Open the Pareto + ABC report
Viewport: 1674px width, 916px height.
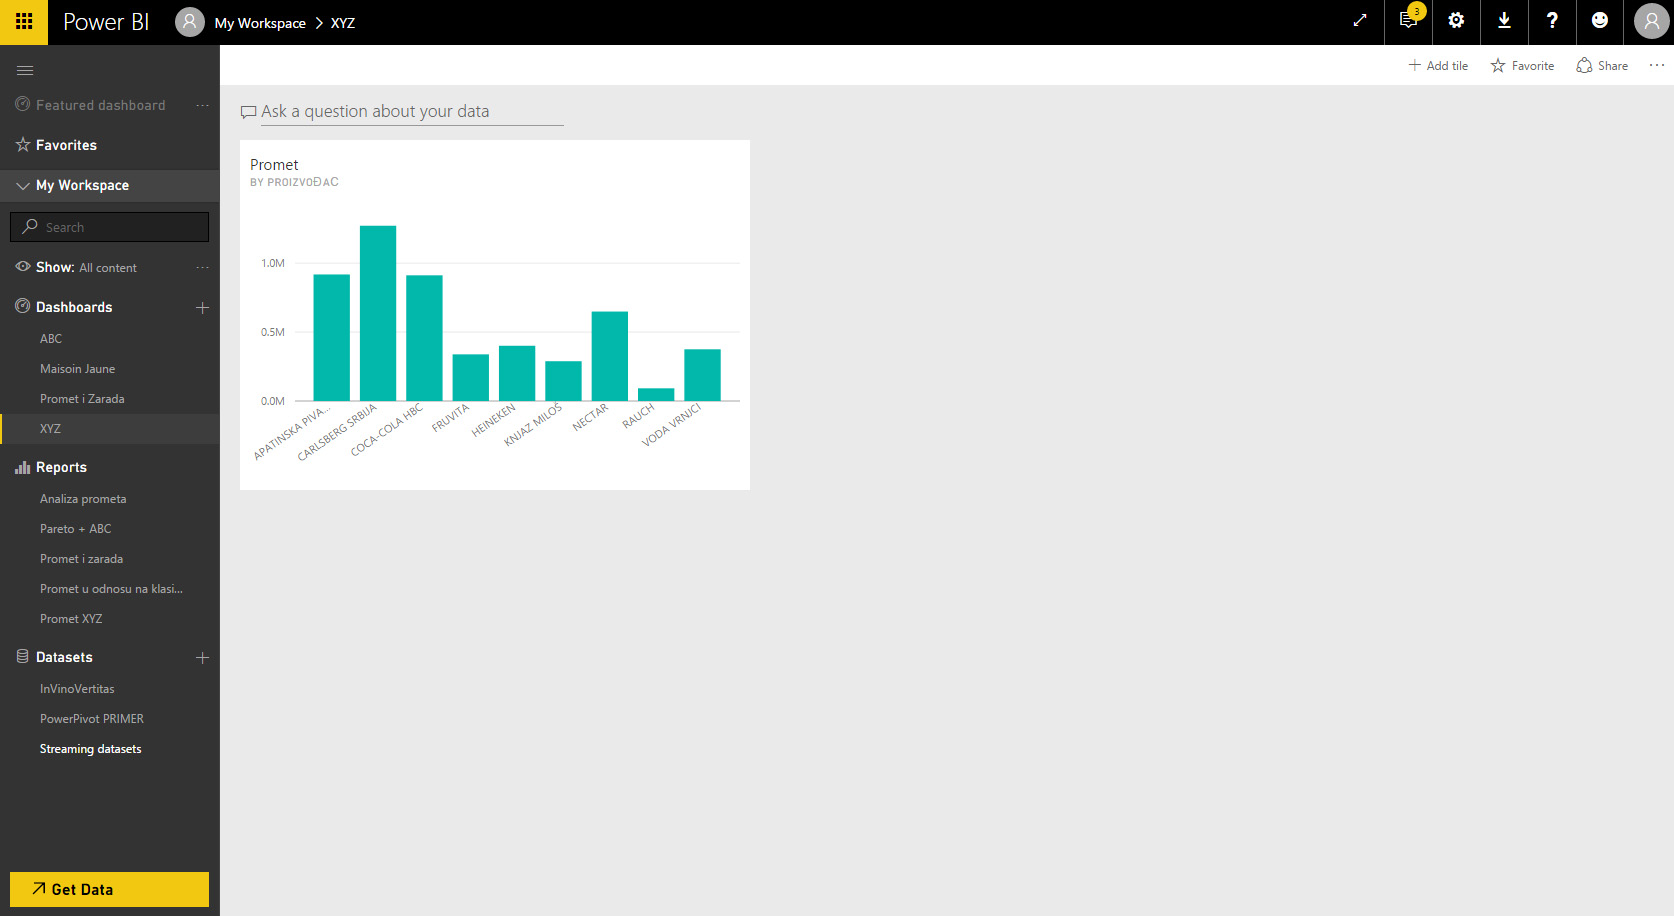(x=75, y=529)
